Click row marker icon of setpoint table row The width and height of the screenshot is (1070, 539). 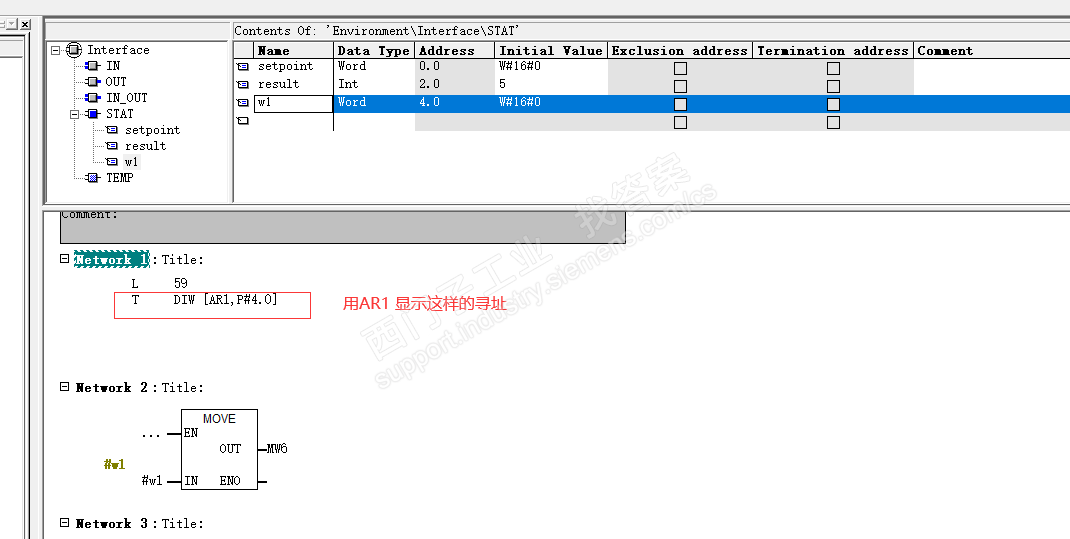[243, 67]
